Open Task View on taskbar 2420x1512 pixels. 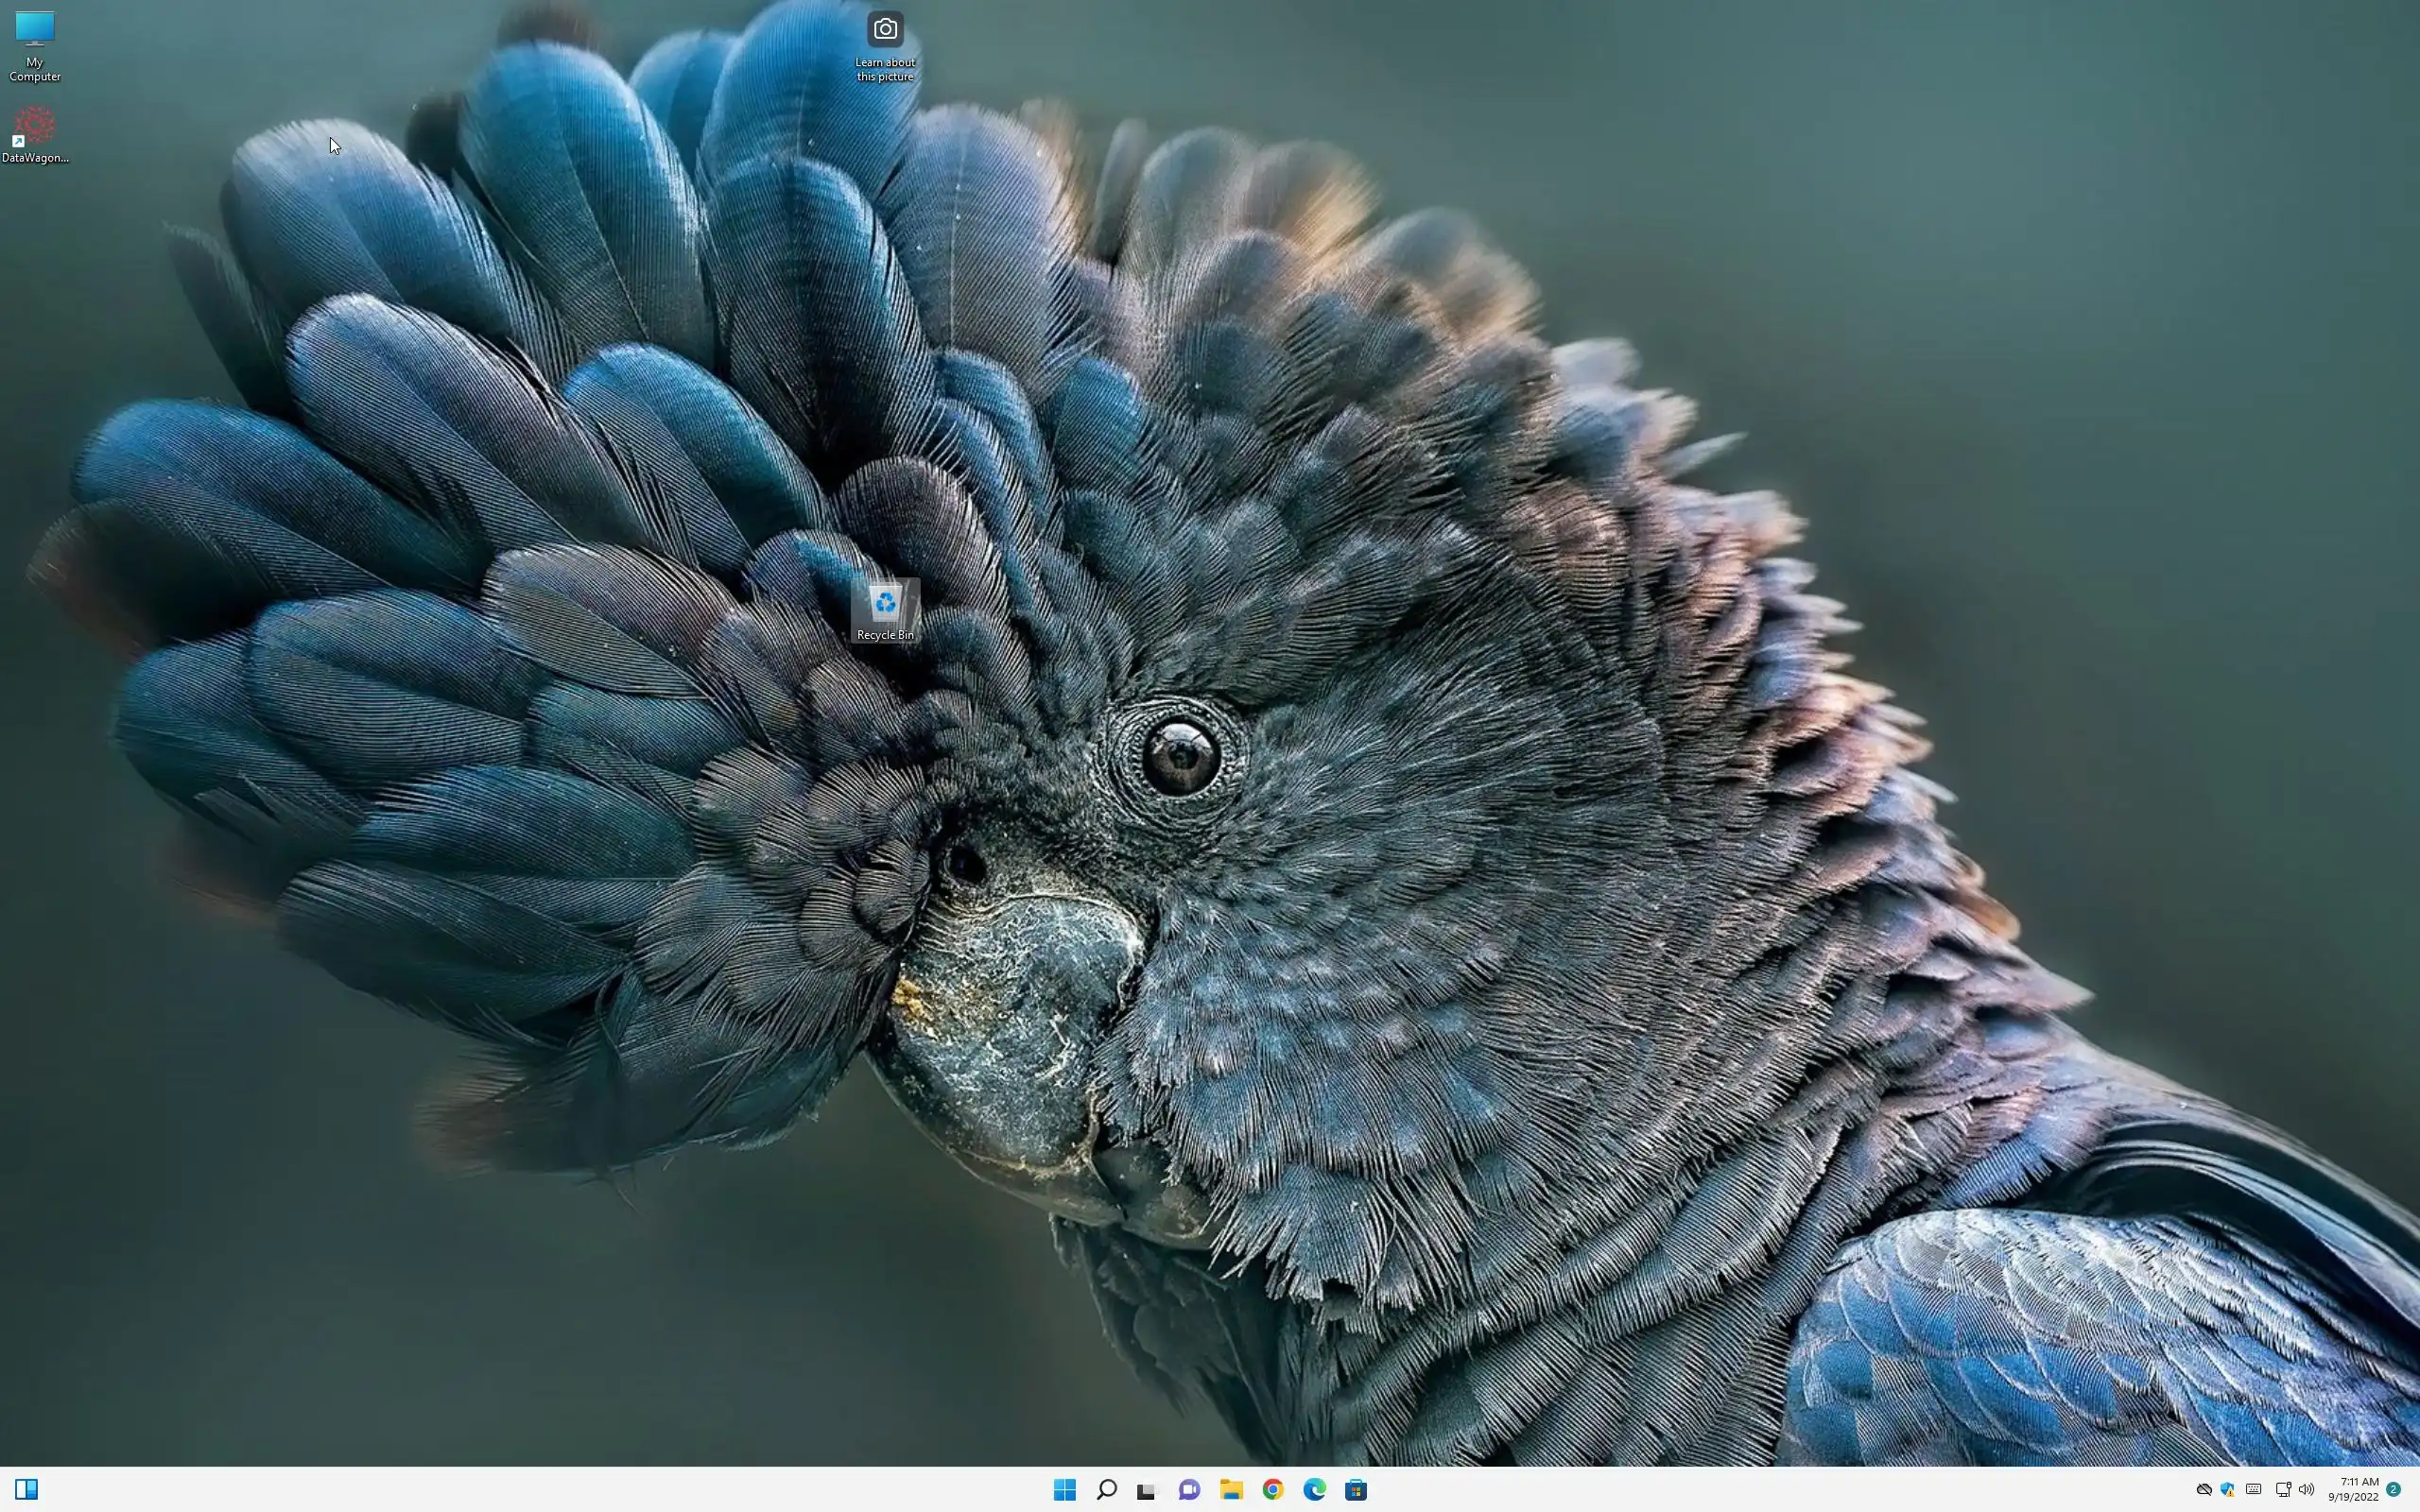(x=1147, y=1490)
